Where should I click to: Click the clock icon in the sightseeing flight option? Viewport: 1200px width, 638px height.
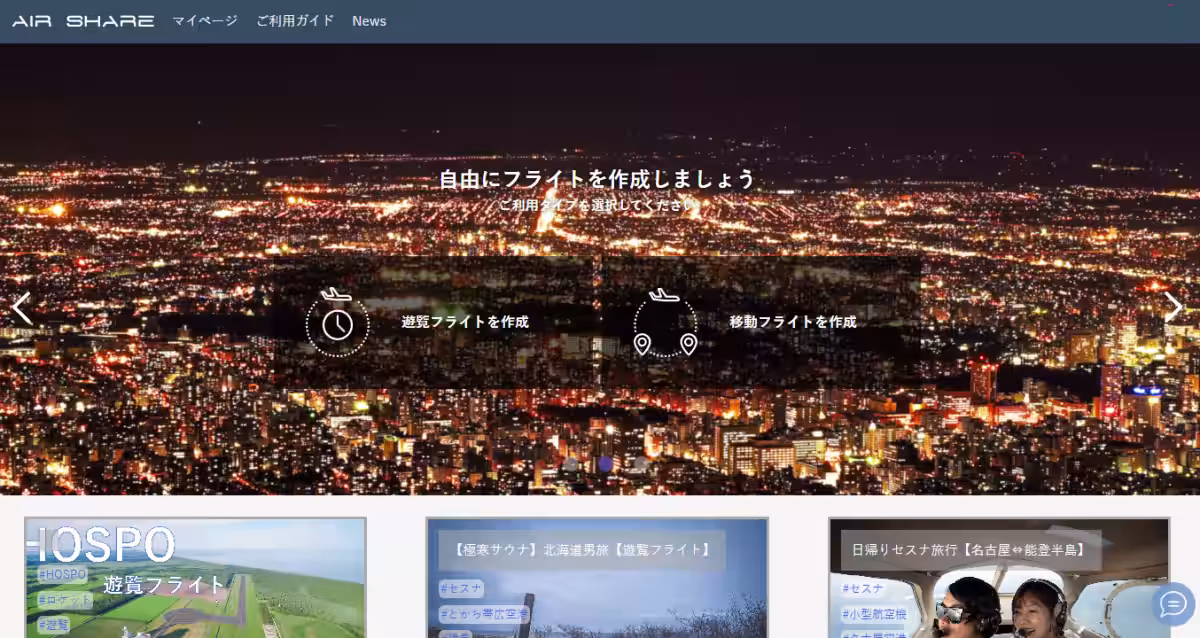coord(340,325)
